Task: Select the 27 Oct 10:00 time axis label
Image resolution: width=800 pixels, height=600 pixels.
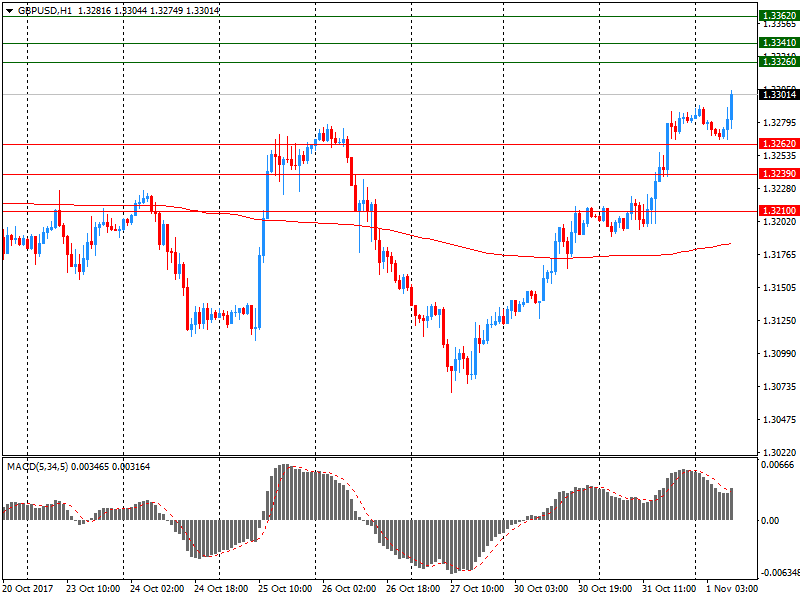Action: click(477, 588)
